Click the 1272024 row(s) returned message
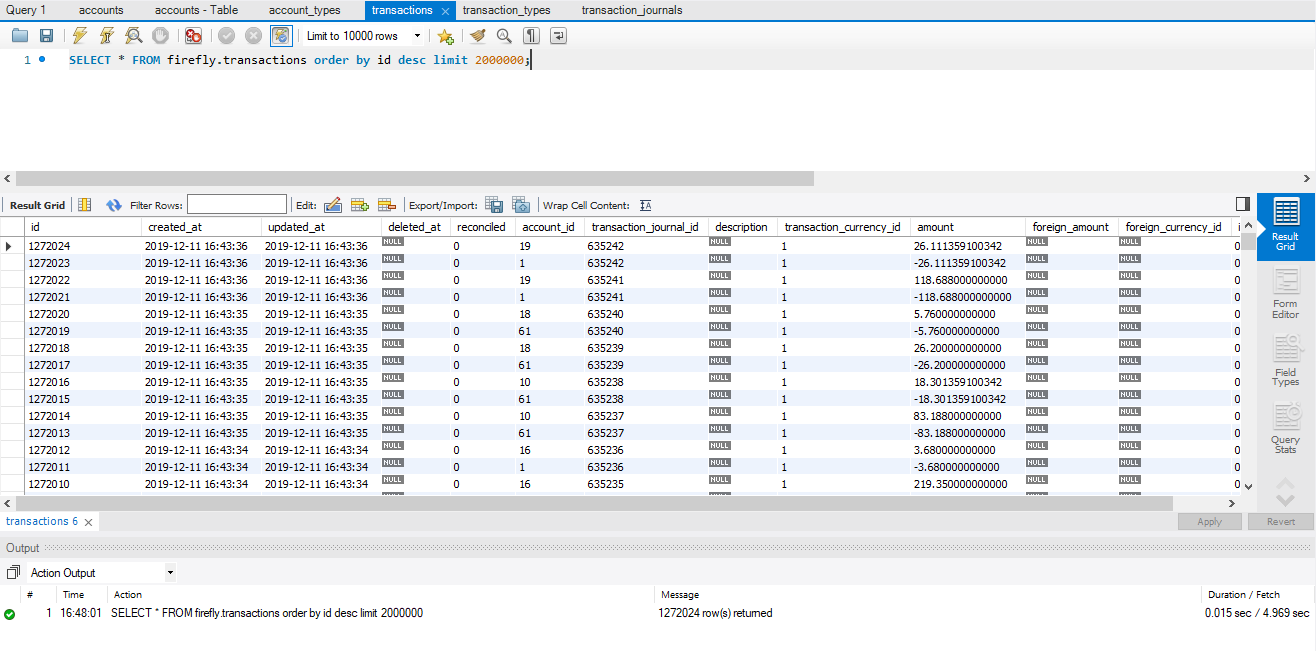This screenshot has height=651, width=1316. (715, 613)
